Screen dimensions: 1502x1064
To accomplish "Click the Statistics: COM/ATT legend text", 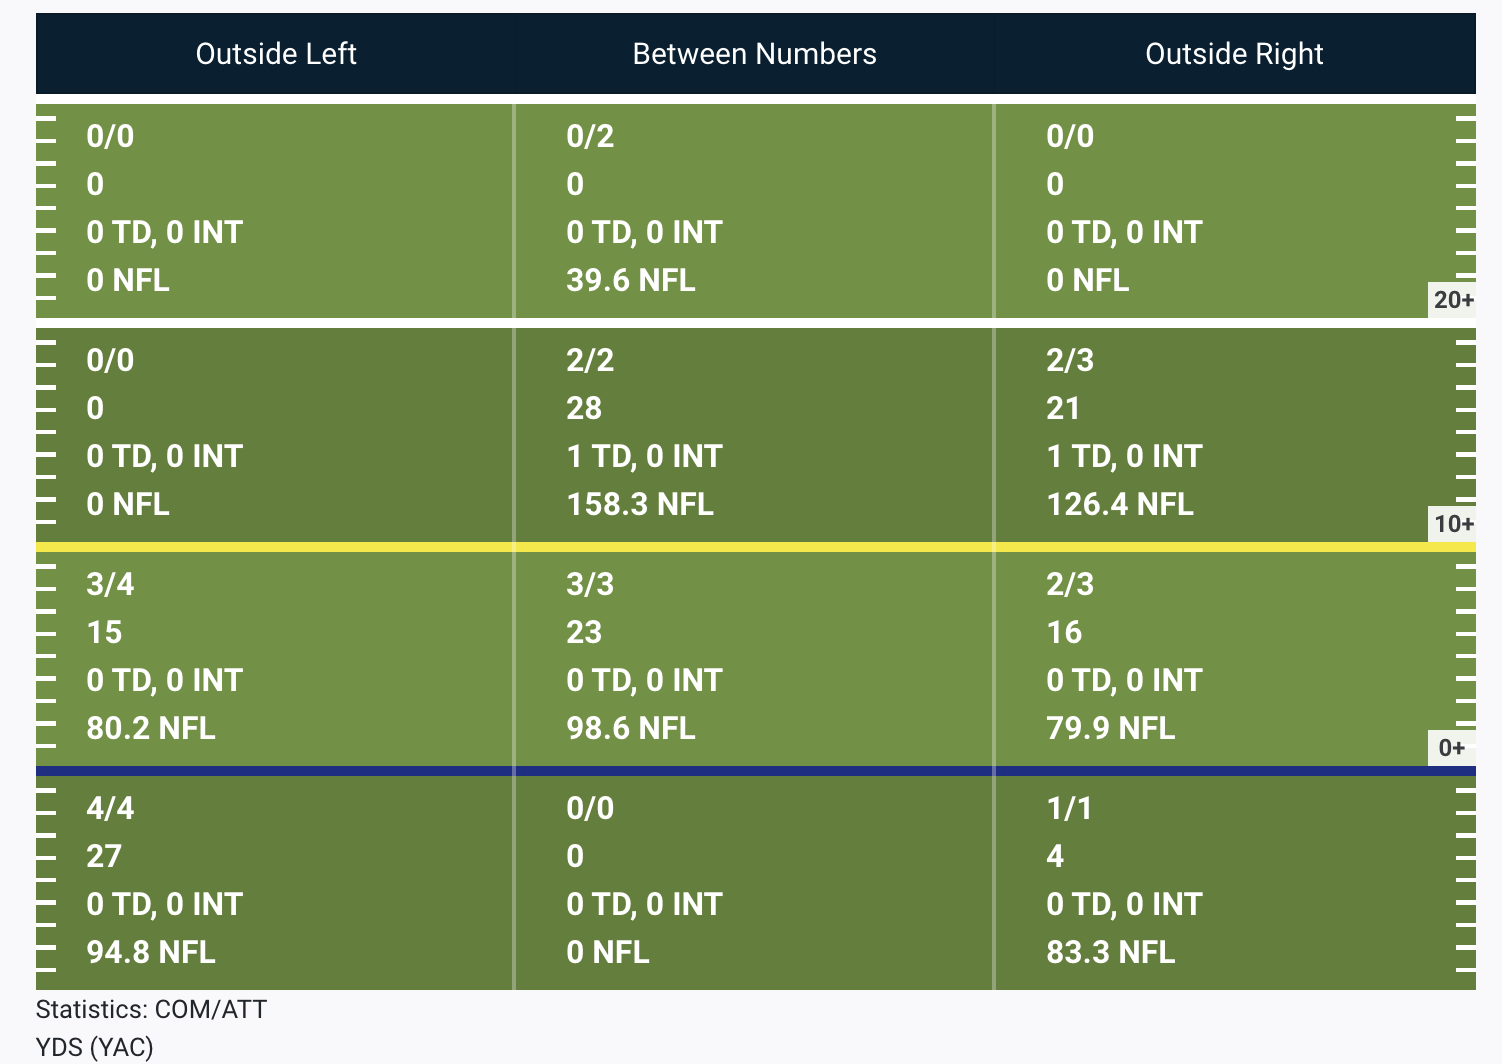I will click(x=151, y=1009).
